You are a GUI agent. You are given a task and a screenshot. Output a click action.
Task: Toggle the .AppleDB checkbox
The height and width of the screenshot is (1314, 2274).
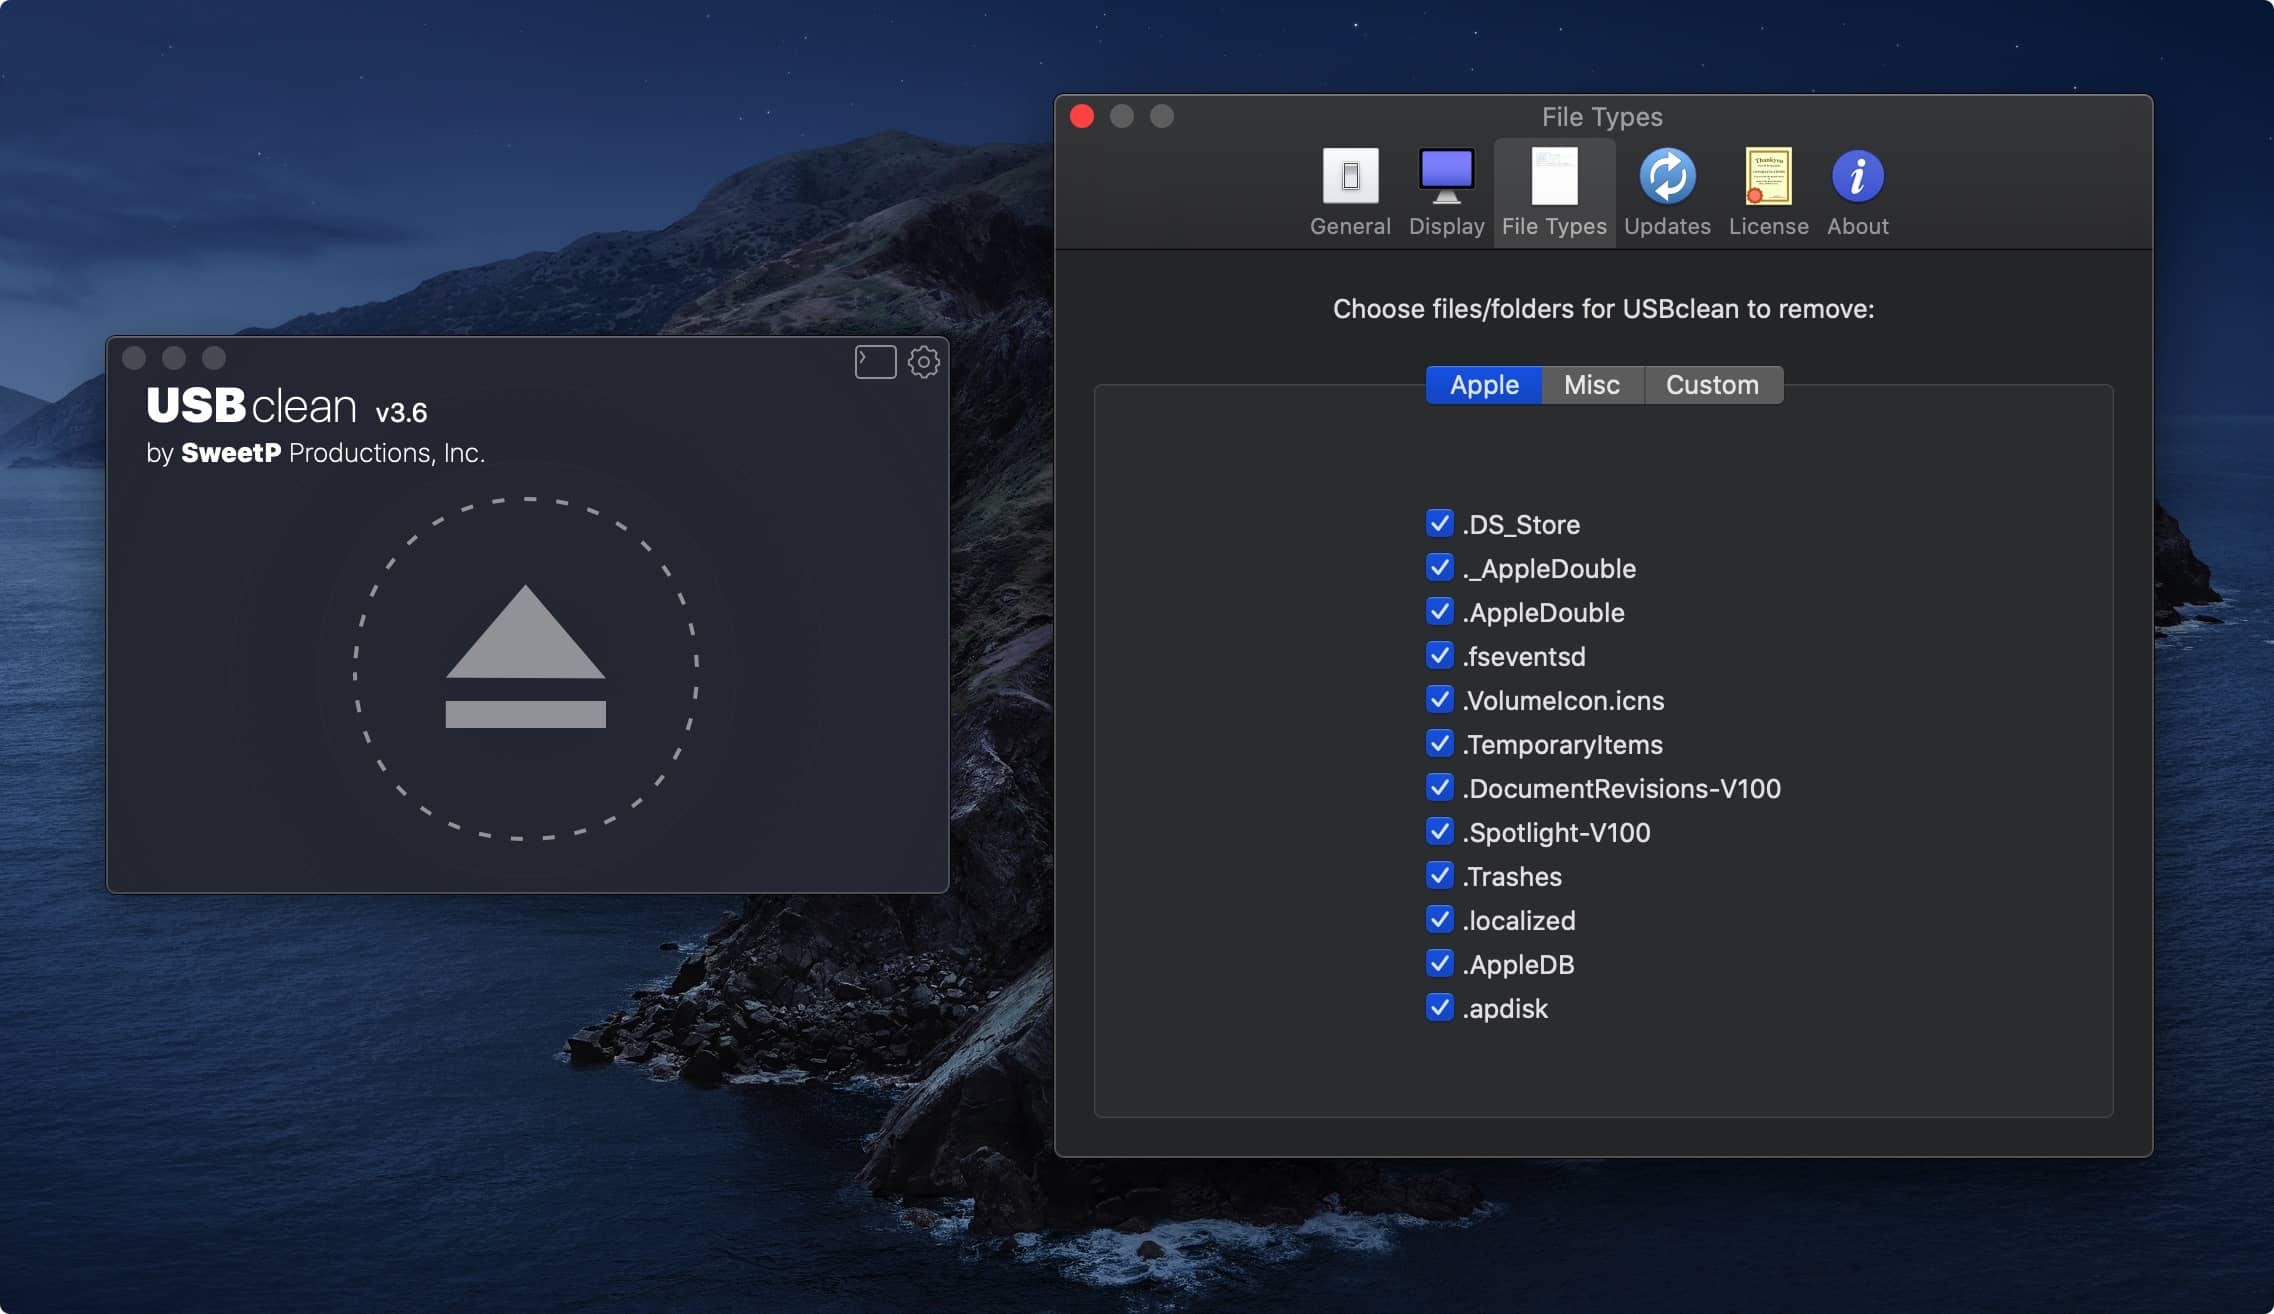tap(1439, 963)
